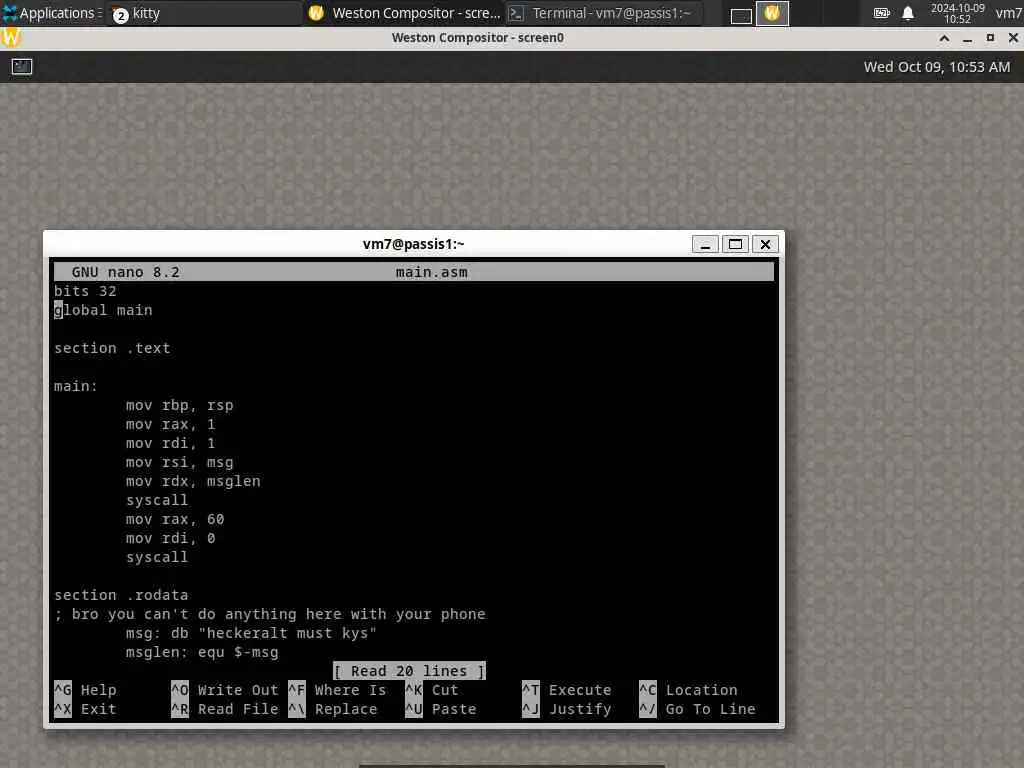Click the 'mov rsi, msg' line
This screenshot has width=1024, height=768.
pyautogui.click(x=180, y=462)
